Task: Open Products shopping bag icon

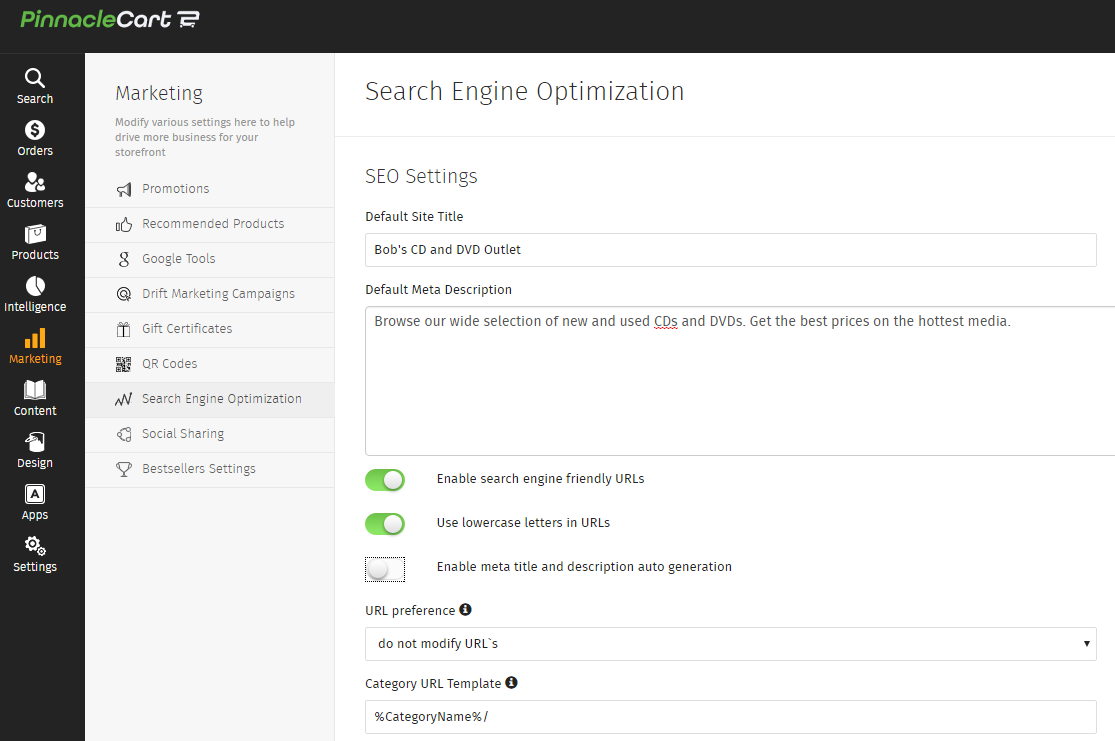Action: (35, 234)
